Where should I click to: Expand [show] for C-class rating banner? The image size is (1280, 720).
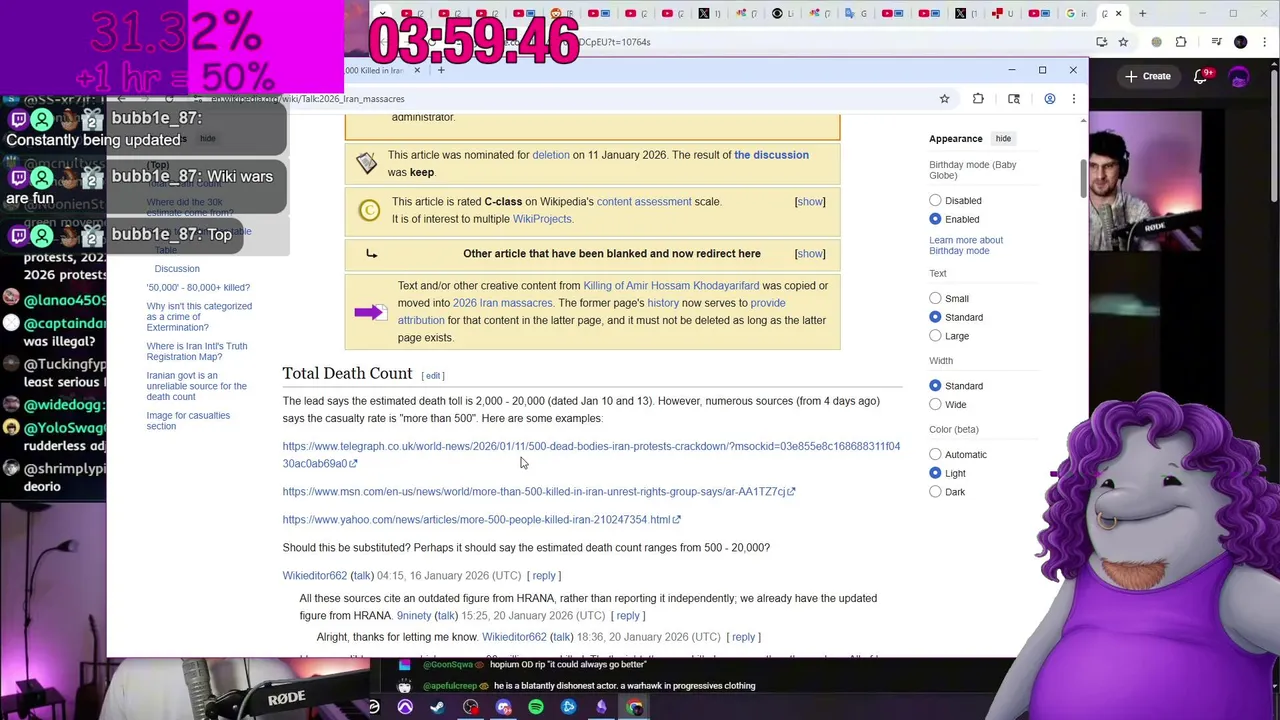coord(810,202)
